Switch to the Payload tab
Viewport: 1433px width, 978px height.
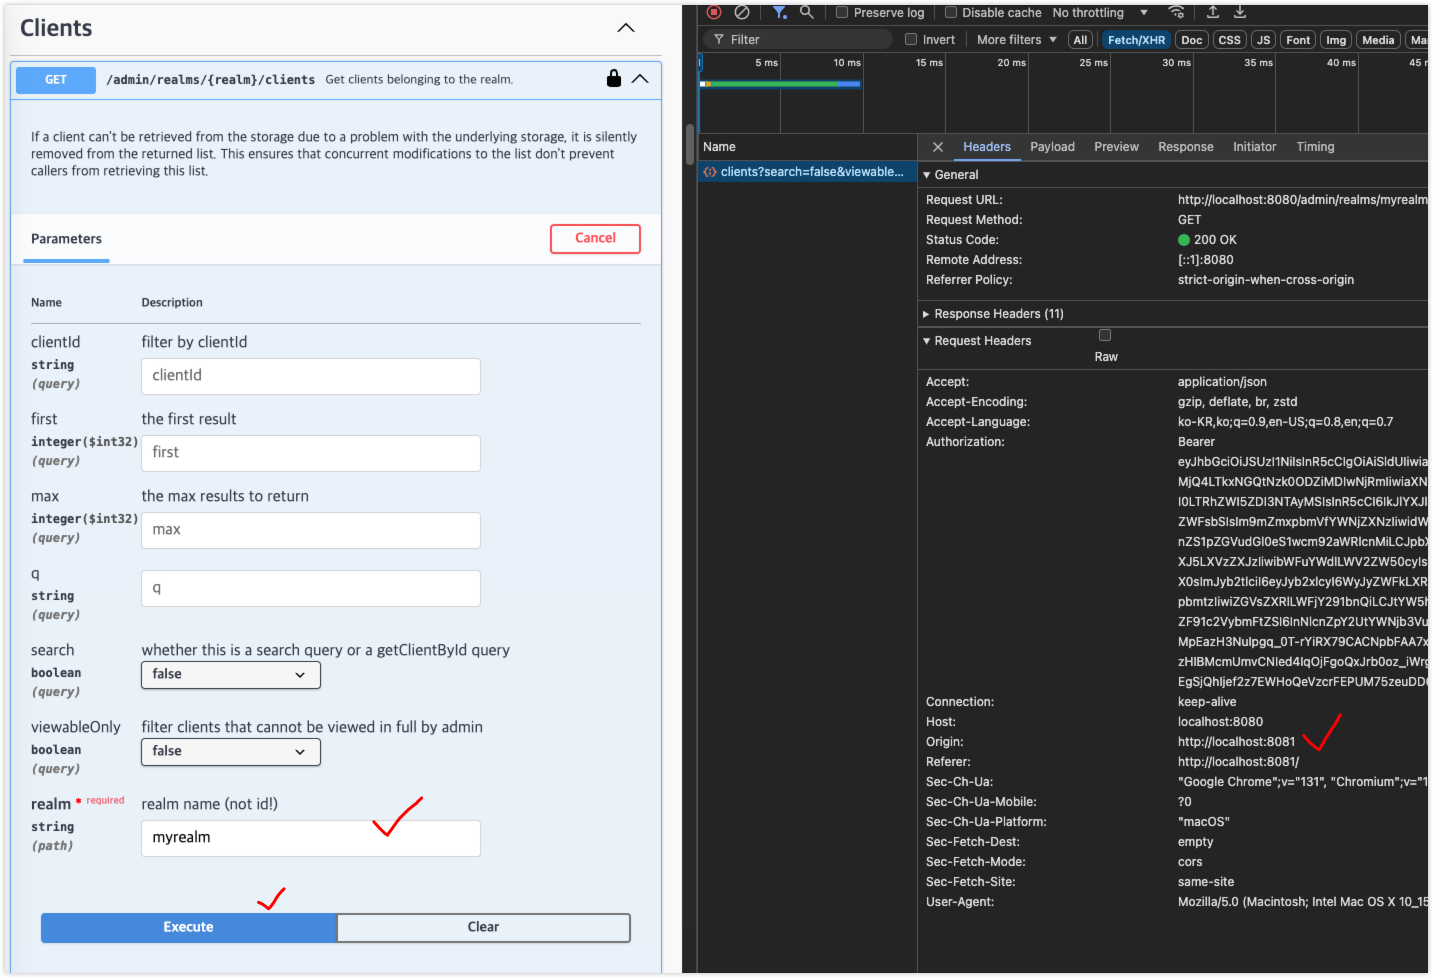pos(1052,147)
